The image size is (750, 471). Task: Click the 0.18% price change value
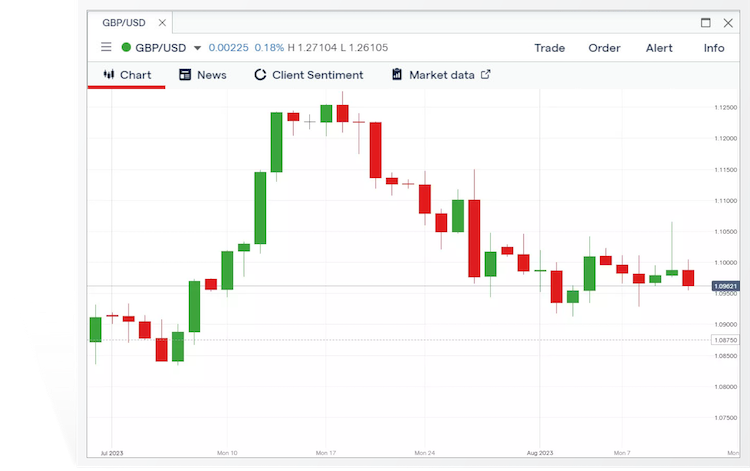coord(269,48)
